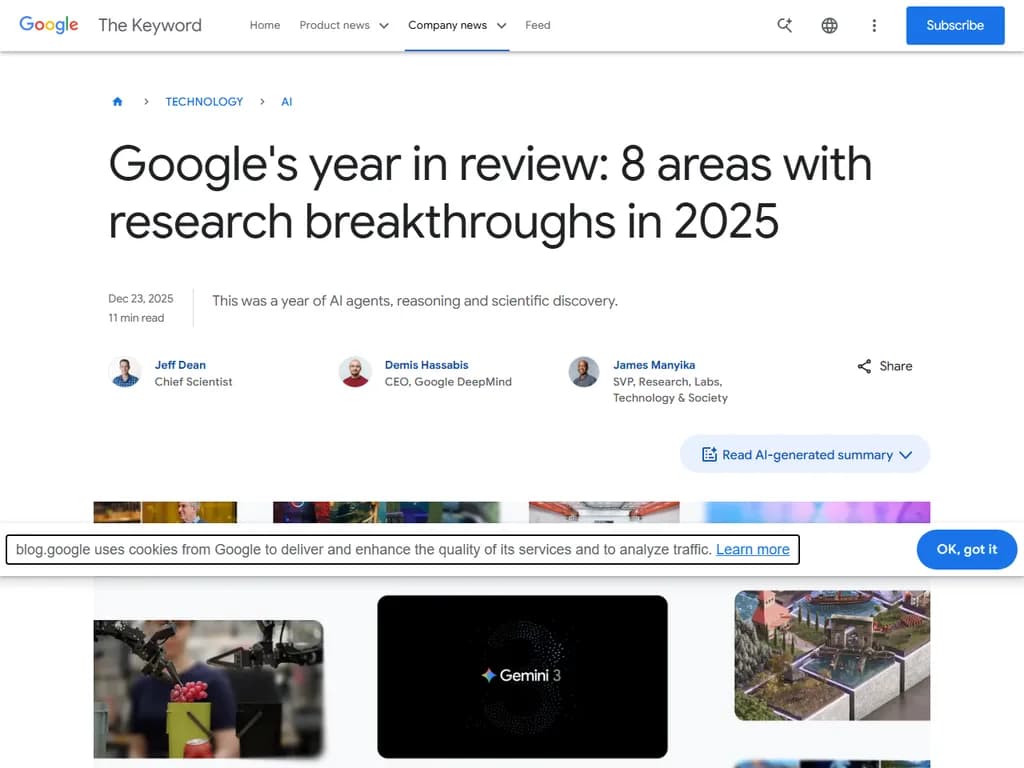Click the Google logo
The height and width of the screenshot is (768, 1024).
pos(48,25)
